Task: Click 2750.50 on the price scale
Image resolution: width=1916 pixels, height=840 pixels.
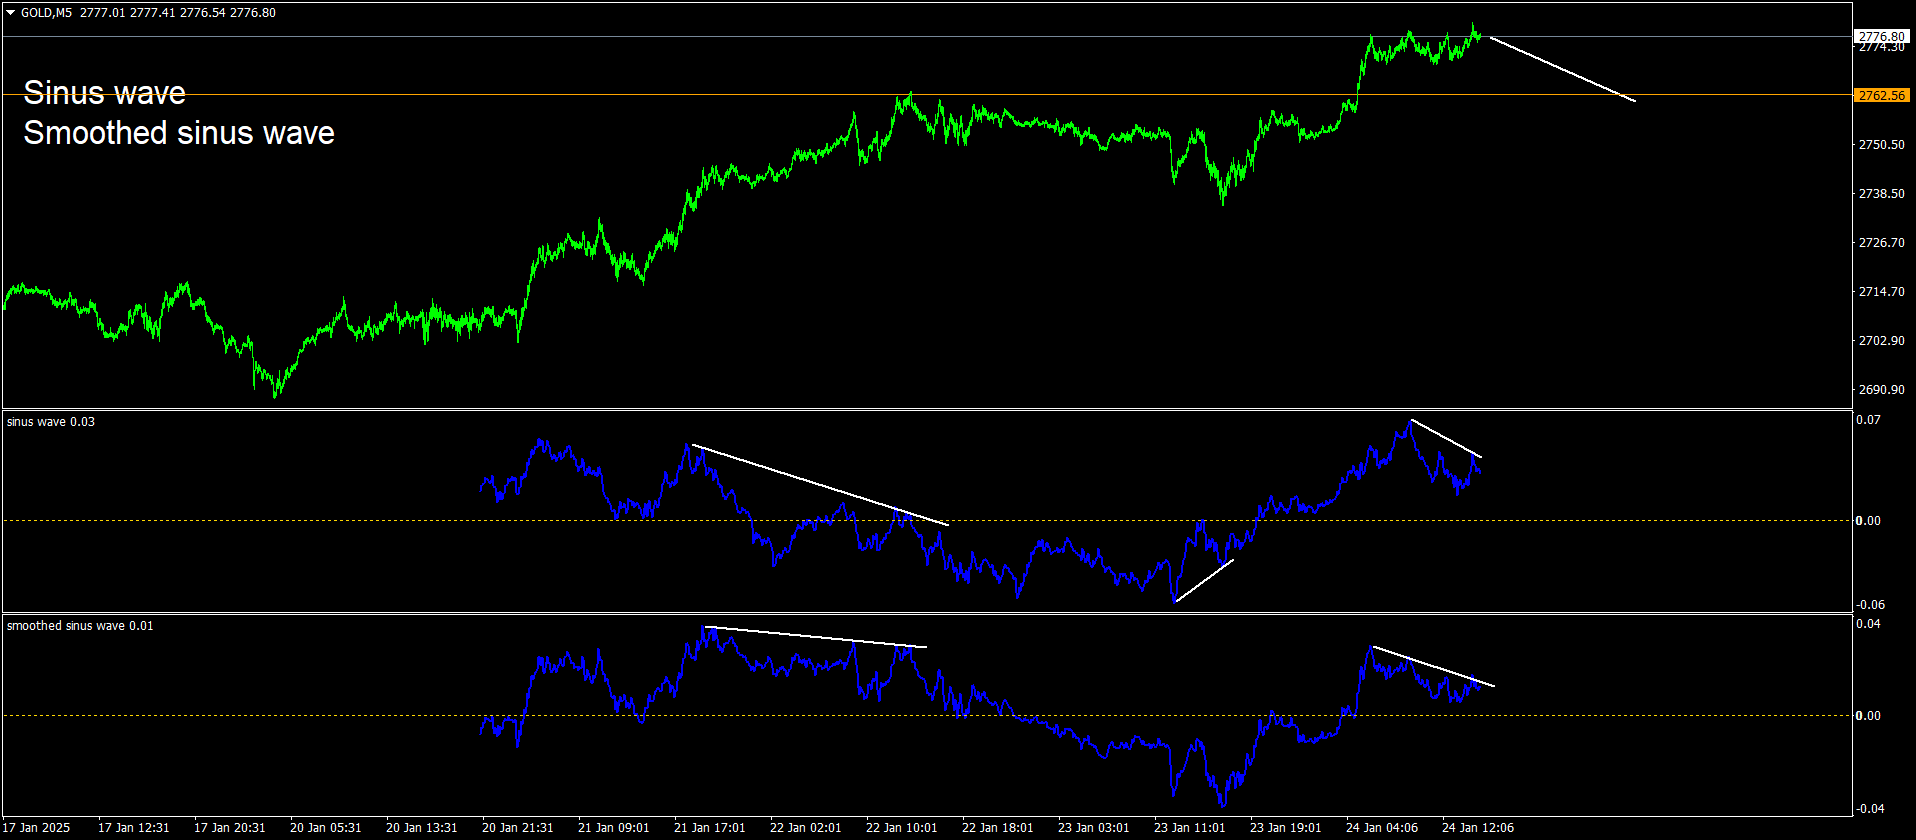Action: click(1881, 145)
